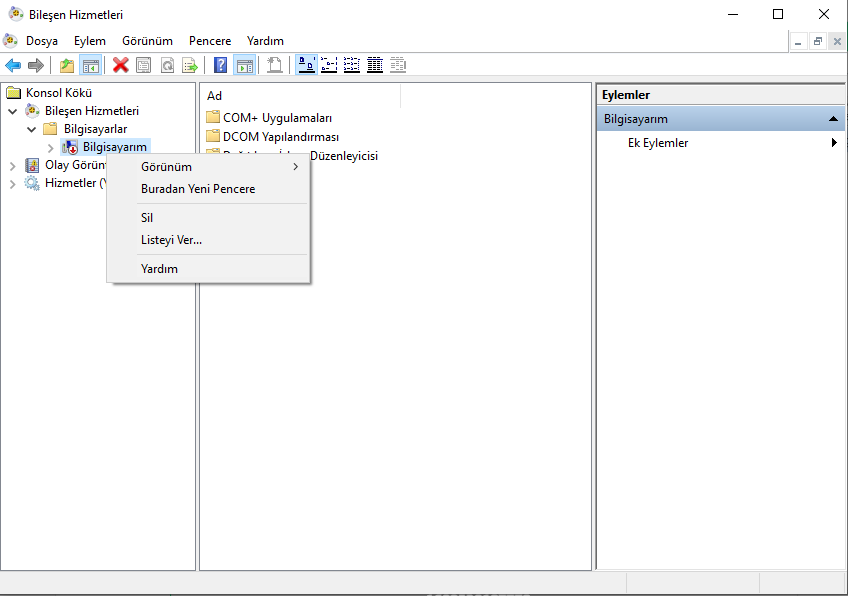Expand the Bilgisayarım tree node
Screen dimensions: 848x596
(50, 148)
